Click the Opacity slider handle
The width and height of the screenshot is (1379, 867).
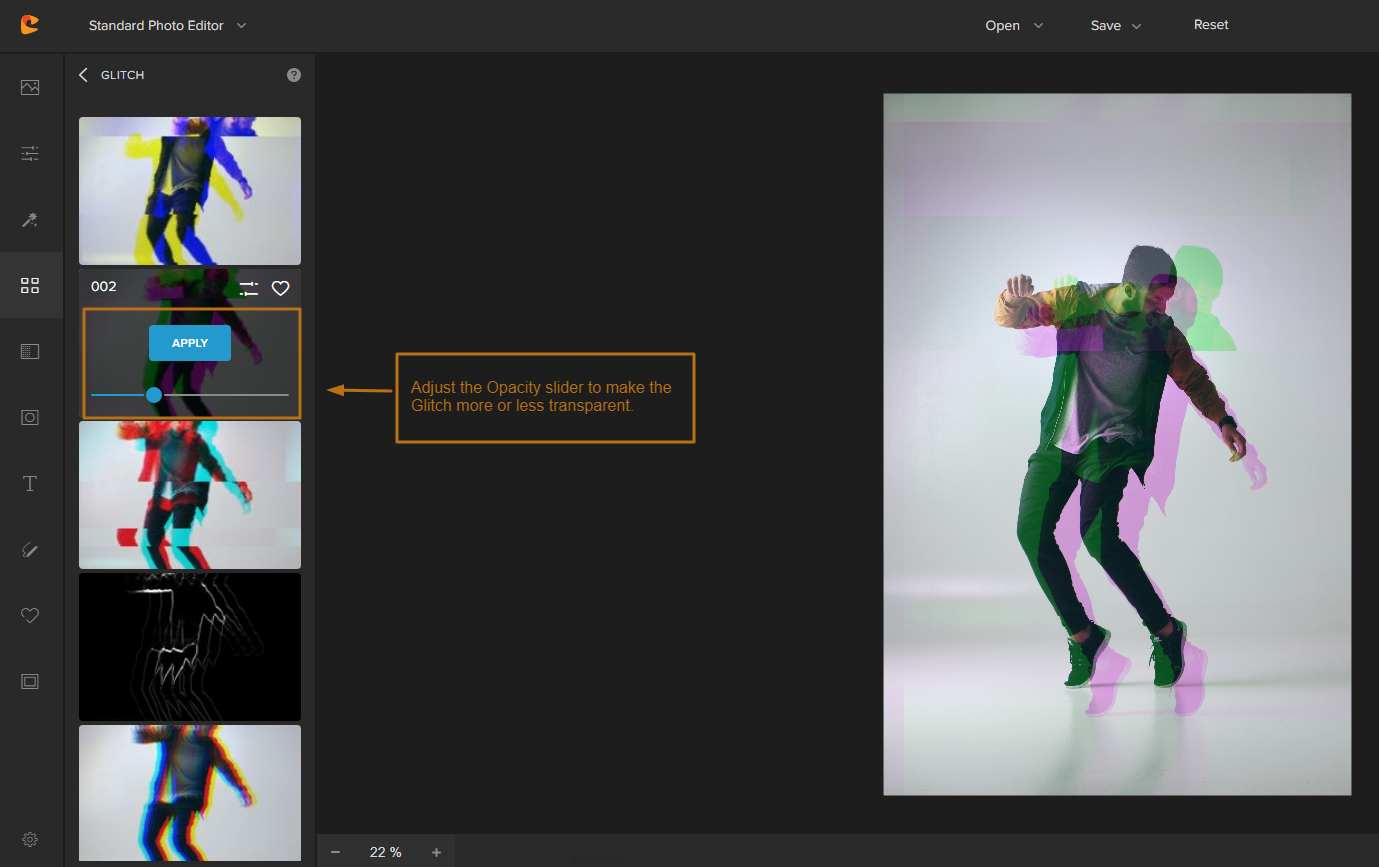pyautogui.click(x=154, y=395)
